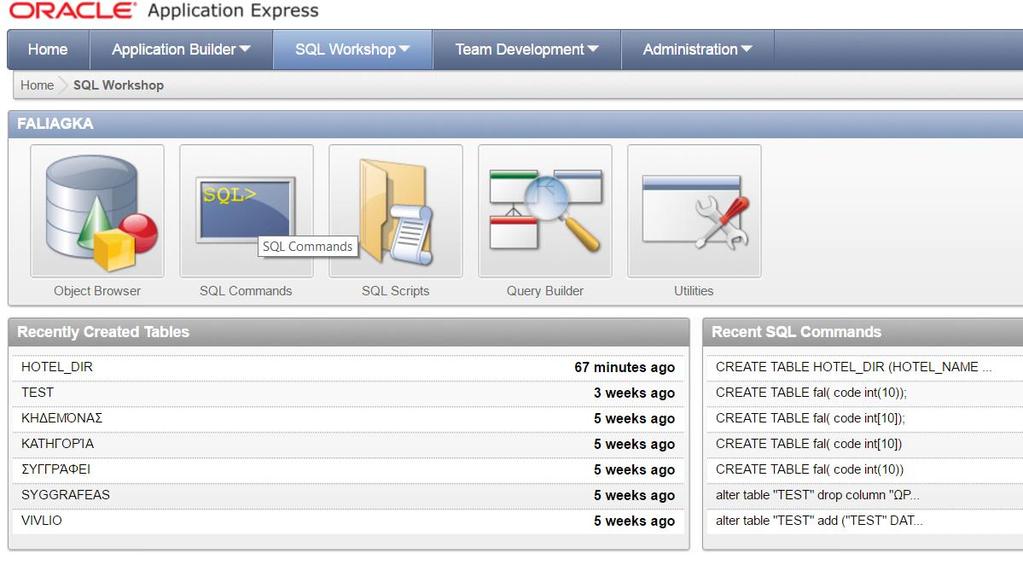Image resolution: width=1023 pixels, height=565 pixels.
Task: Open the Query Builder magnifier icon
Action: click(545, 211)
